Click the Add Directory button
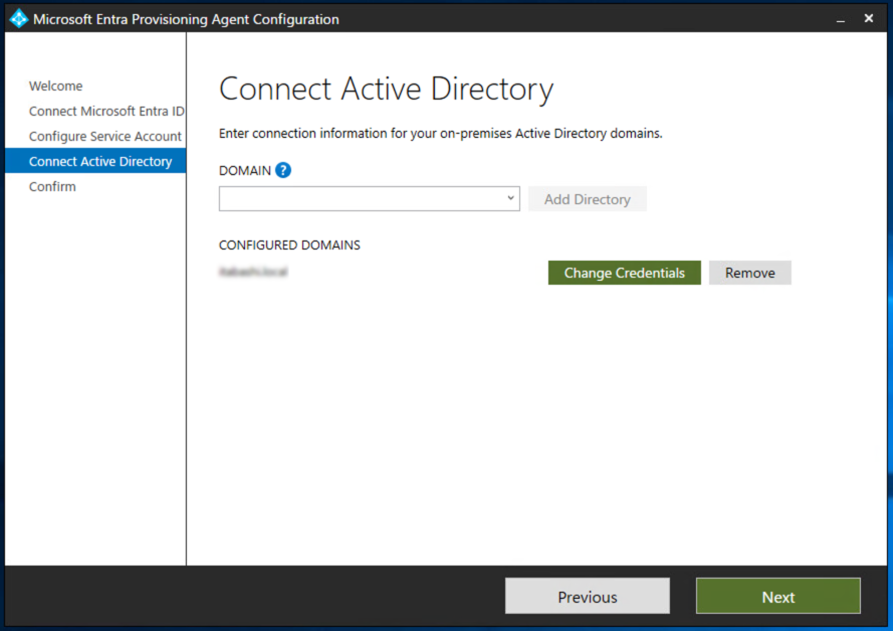This screenshot has height=631, width=893. tap(587, 199)
